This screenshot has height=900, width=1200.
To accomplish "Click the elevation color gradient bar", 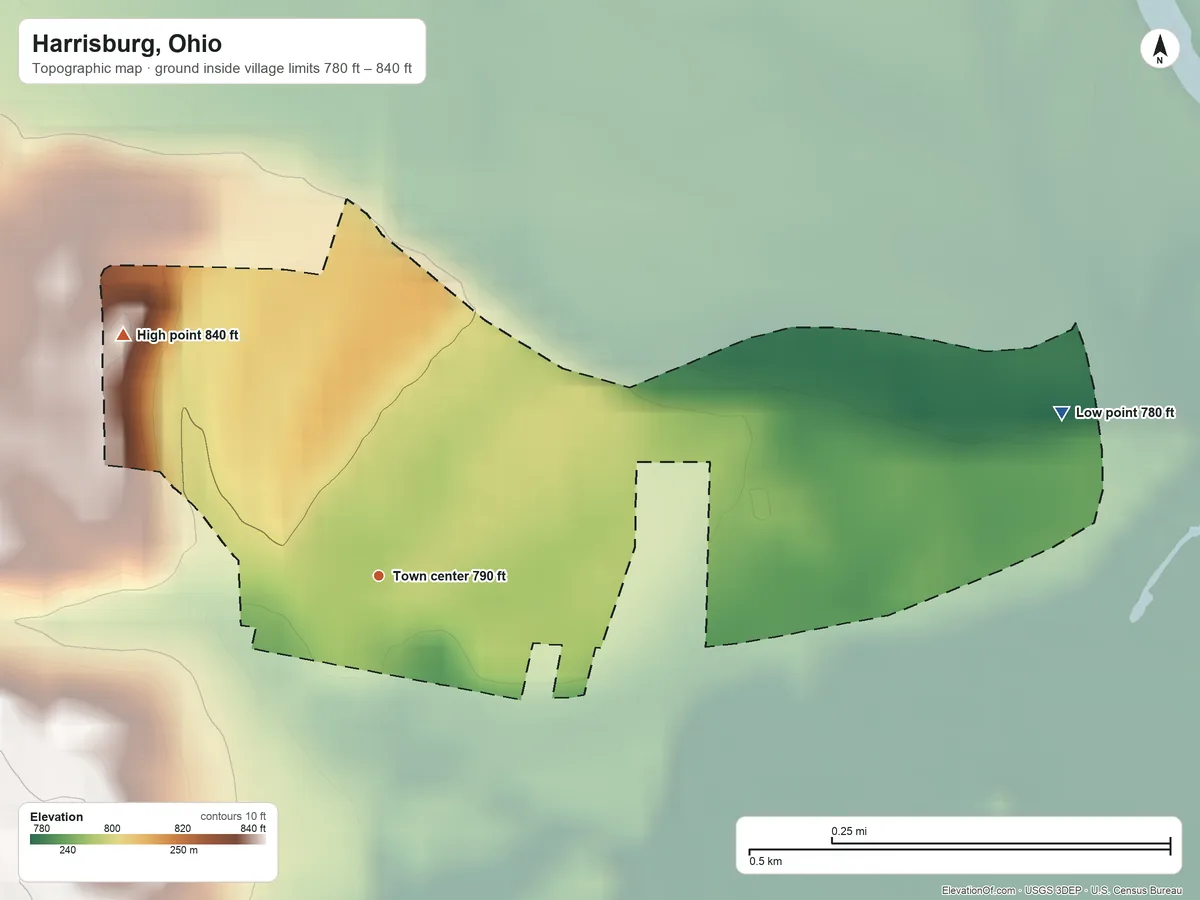I will (148, 839).
